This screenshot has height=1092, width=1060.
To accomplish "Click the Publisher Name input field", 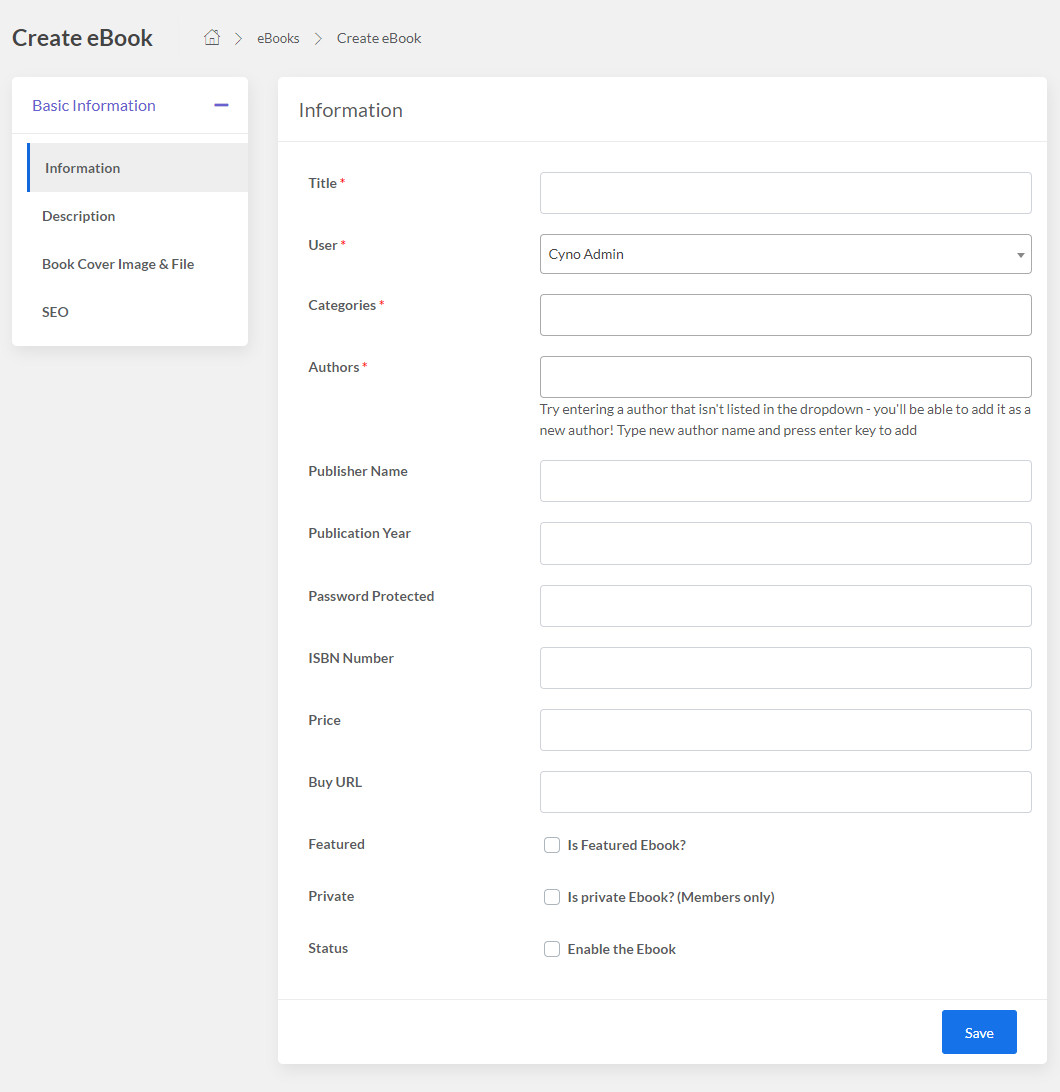I will point(785,481).
